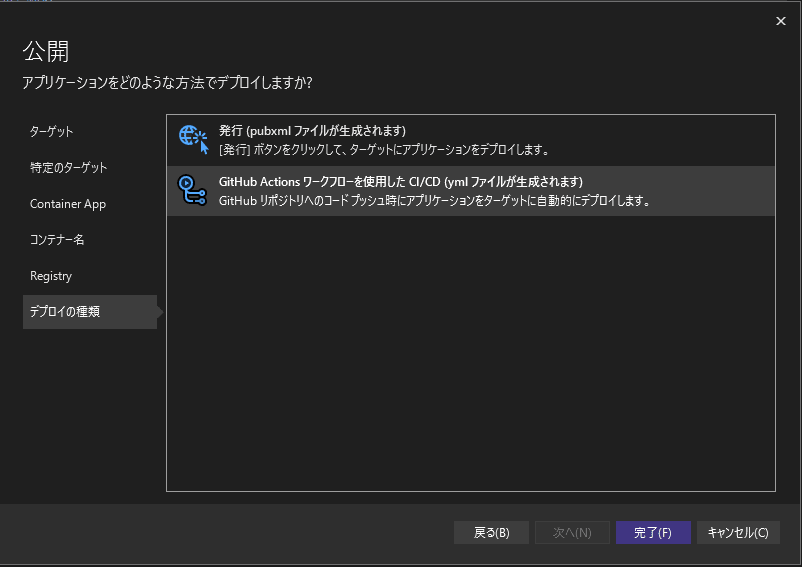The image size is (802, 567).
Task: Open the コンテナー名 step
Action: (x=57, y=240)
